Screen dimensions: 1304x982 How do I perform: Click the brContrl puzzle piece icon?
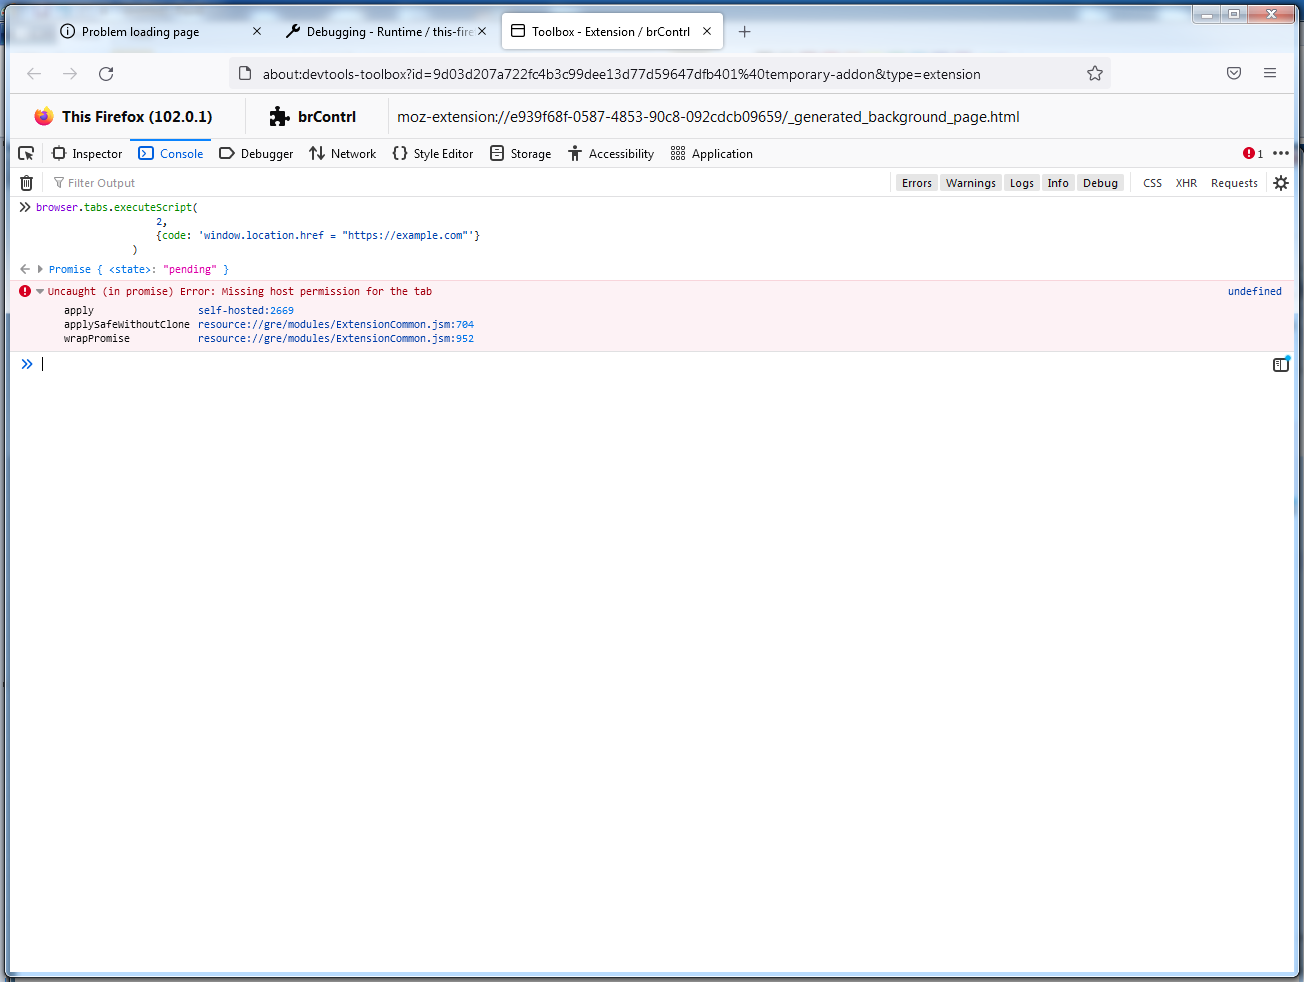coord(279,117)
